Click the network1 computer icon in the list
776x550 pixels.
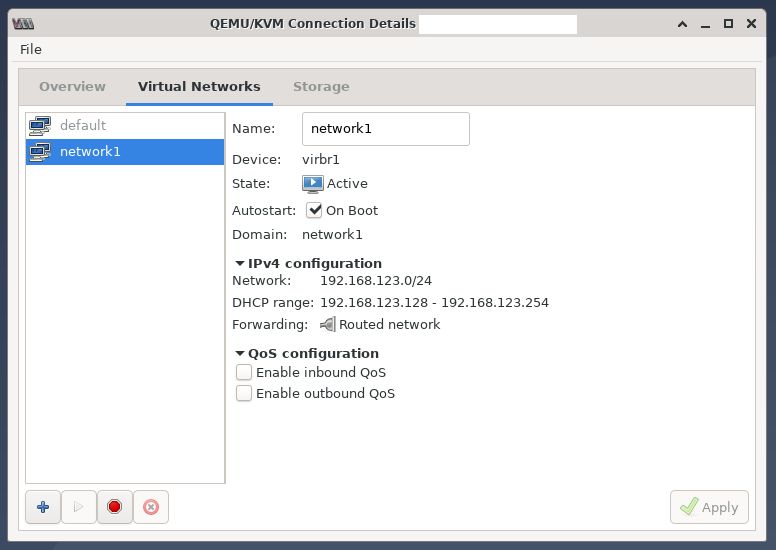tap(40, 151)
